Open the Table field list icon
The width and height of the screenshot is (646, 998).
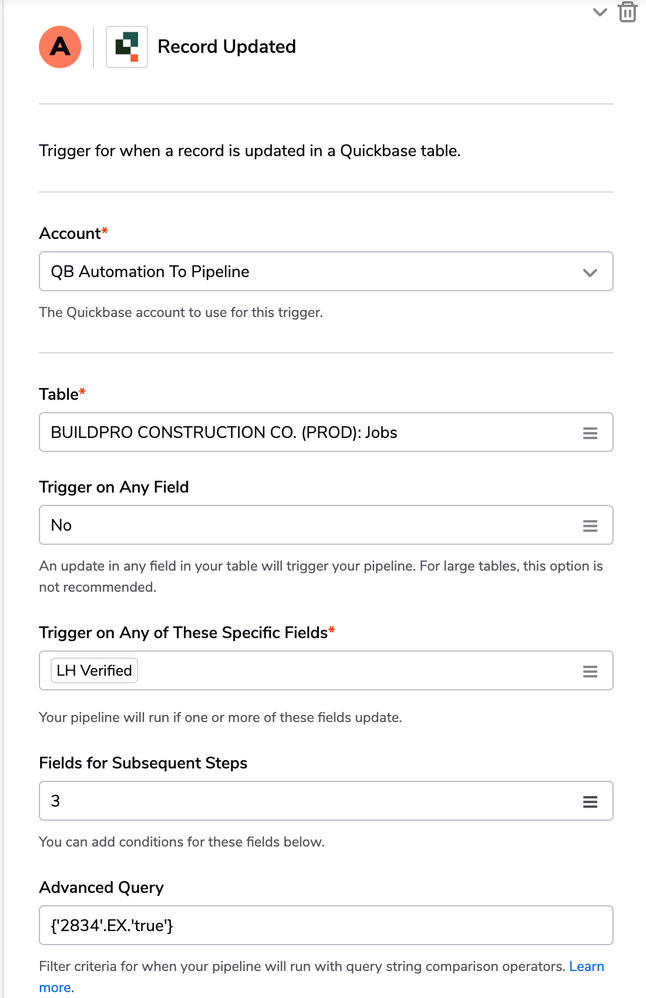[x=590, y=433]
